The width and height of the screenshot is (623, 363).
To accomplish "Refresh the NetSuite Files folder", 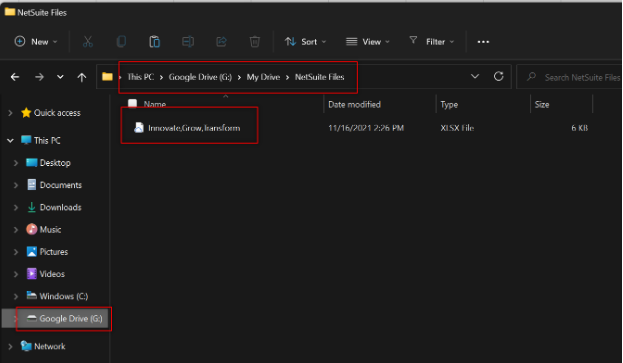I will click(499, 76).
